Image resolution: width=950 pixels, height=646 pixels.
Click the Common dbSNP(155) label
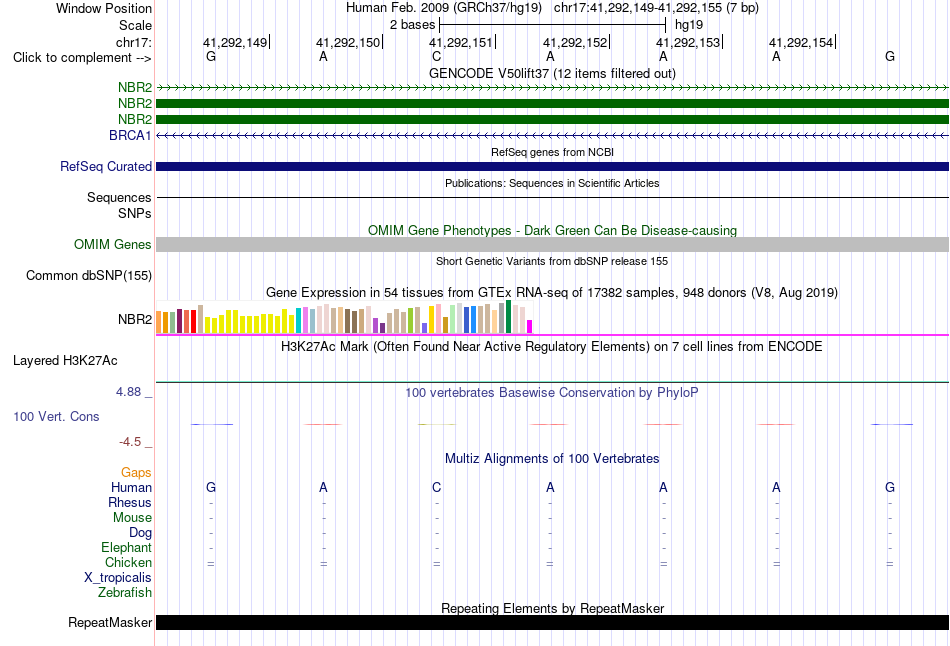88,276
